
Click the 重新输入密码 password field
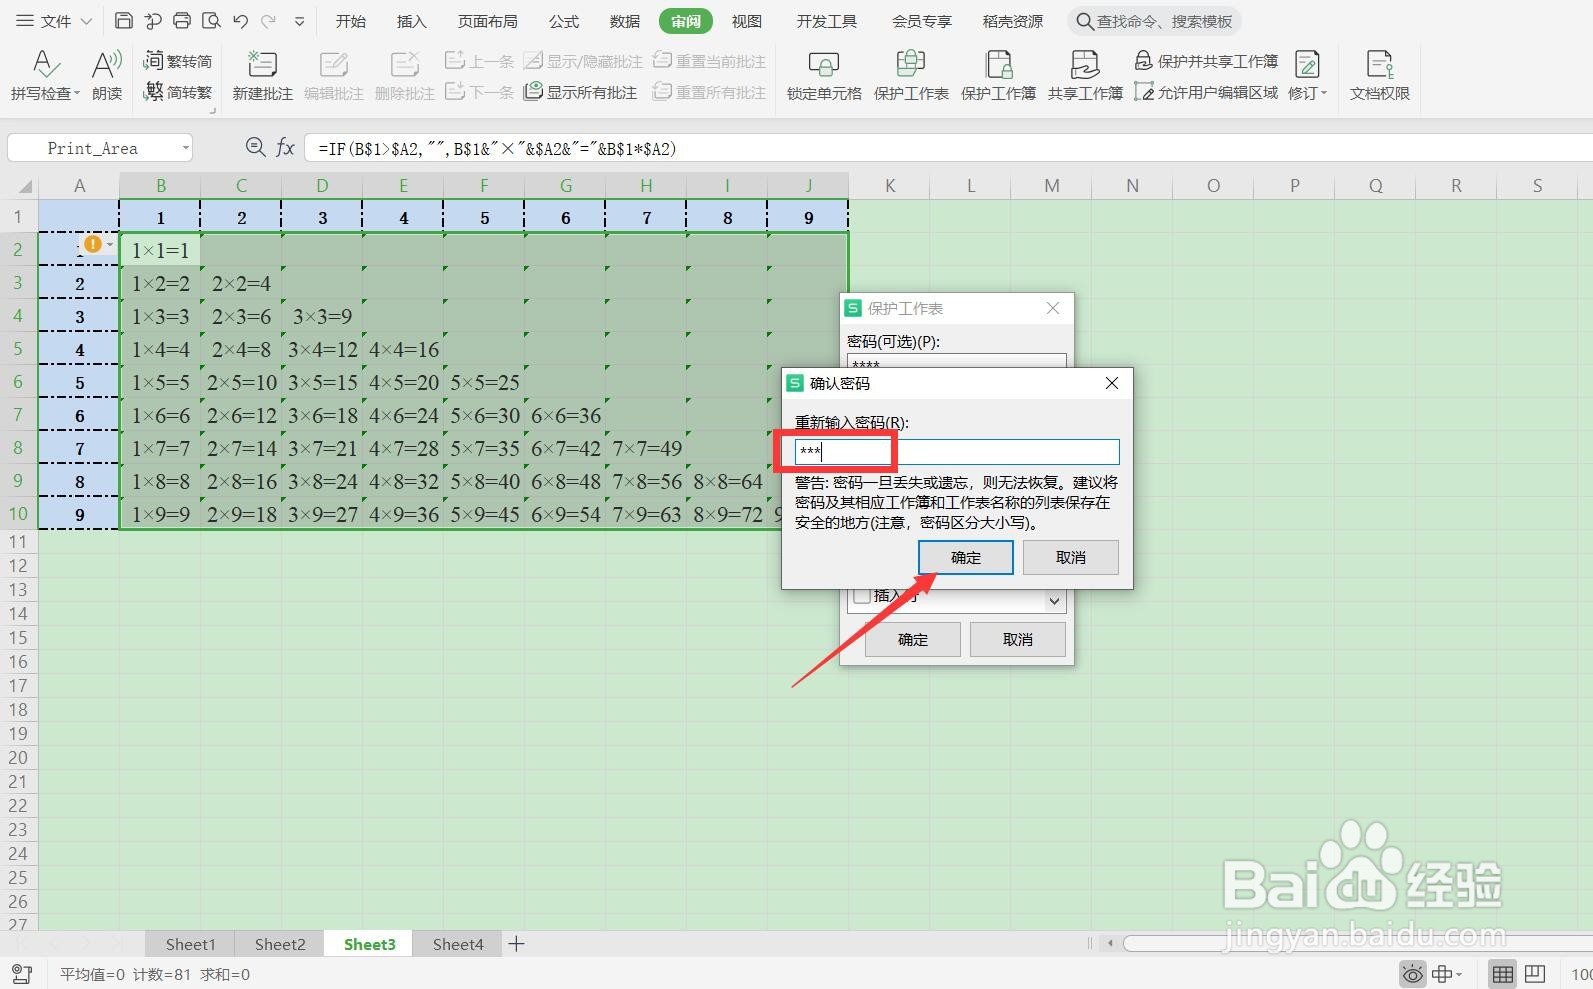tap(957, 451)
